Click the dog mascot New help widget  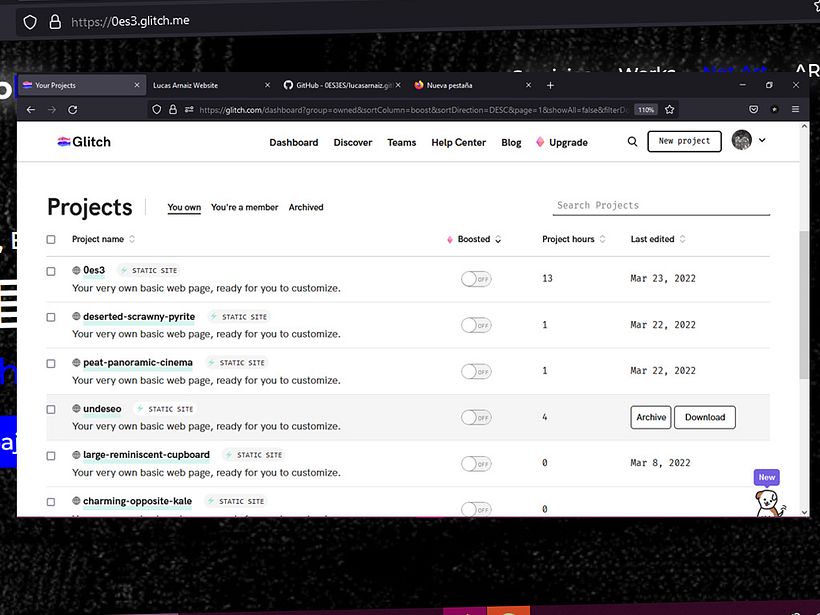point(769,494)
